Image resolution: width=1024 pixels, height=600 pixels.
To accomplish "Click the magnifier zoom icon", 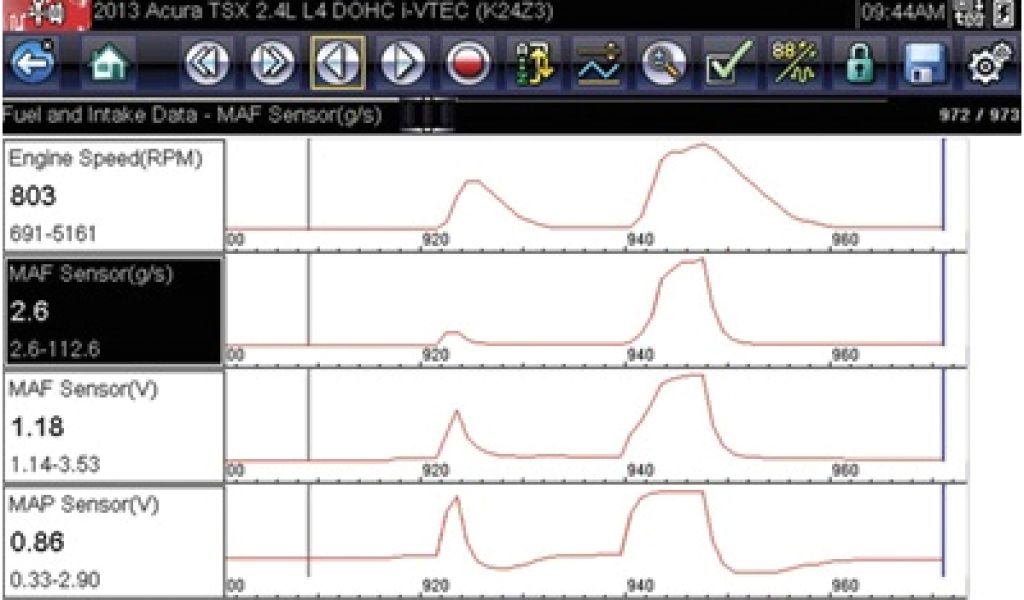I will tap(663, 67).
